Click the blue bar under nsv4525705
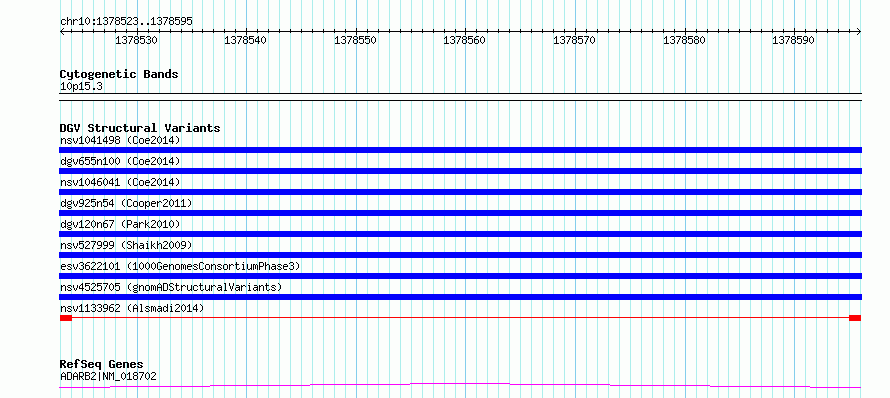 click(x=460, y=297)
